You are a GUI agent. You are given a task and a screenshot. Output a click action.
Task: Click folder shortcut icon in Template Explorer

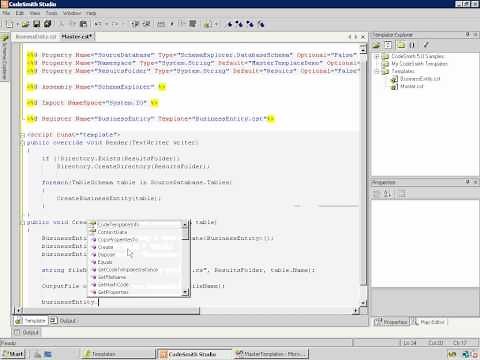(401, 45)
